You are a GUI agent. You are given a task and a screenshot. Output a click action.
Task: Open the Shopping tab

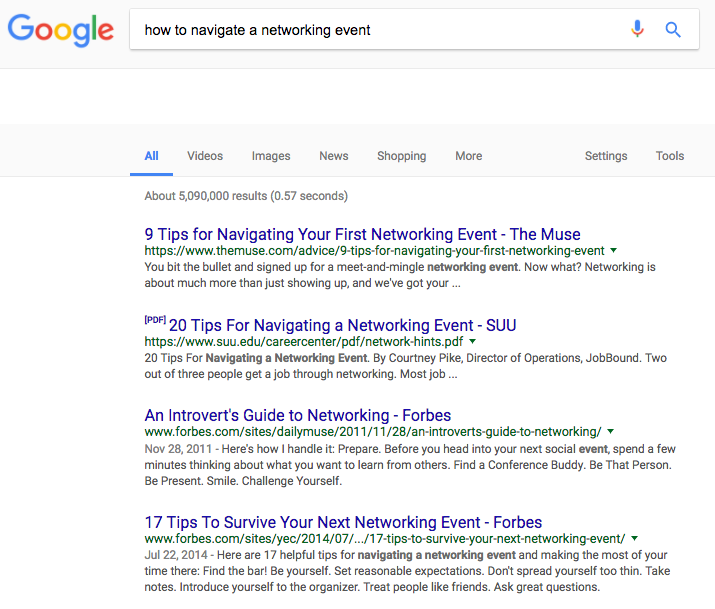[402, 156]
